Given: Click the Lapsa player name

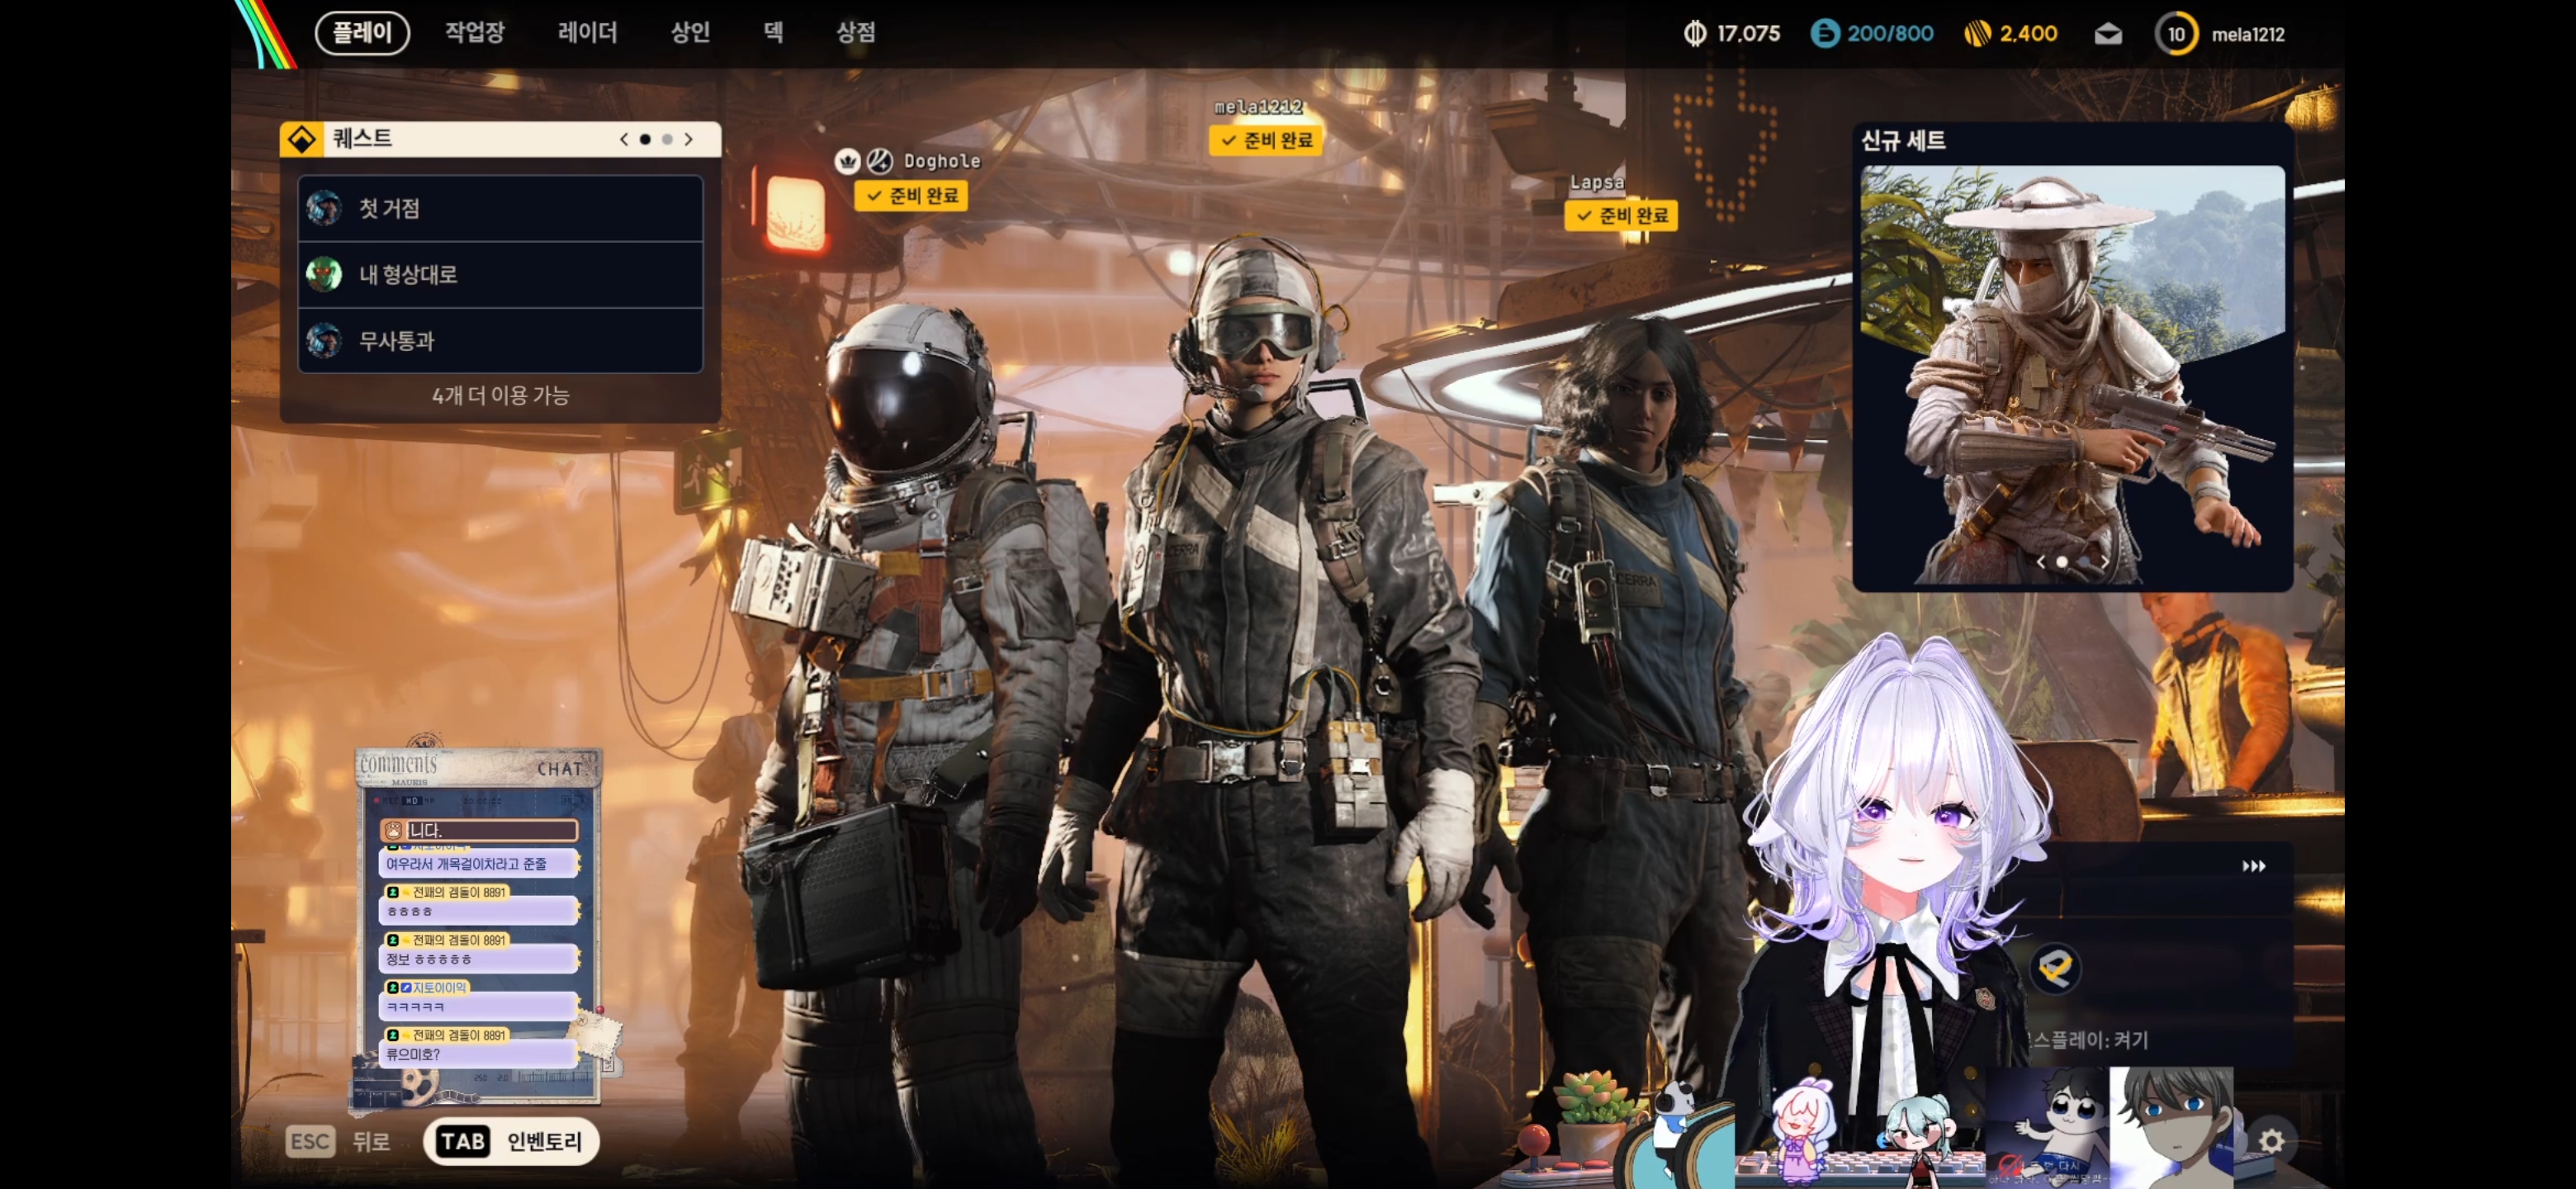Looking at the screenshot, I should click(x=1597, y=182).
